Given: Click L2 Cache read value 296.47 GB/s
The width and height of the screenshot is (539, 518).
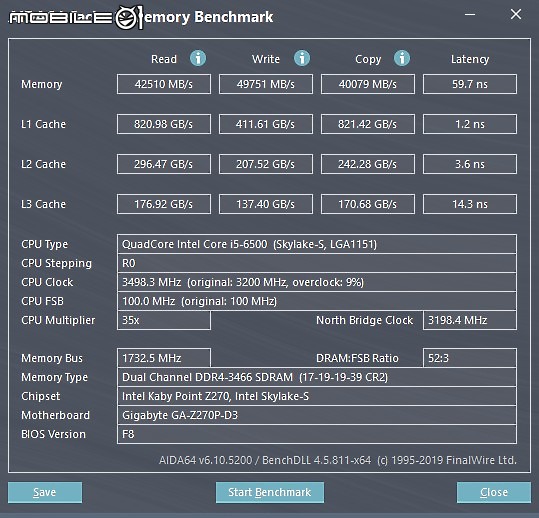Looking at the screenshot, I should click(164, 164).
